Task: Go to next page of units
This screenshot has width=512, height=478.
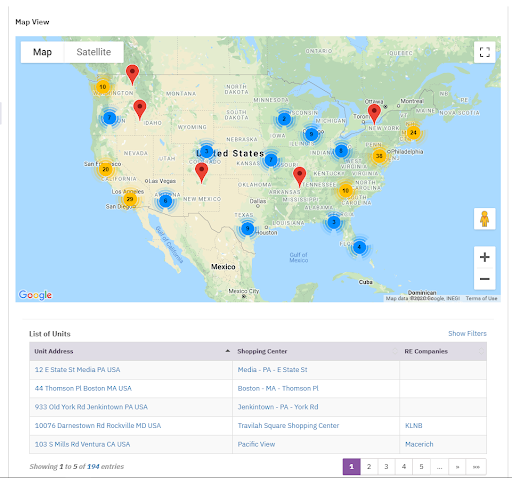Action: click(x=457, y=467)
